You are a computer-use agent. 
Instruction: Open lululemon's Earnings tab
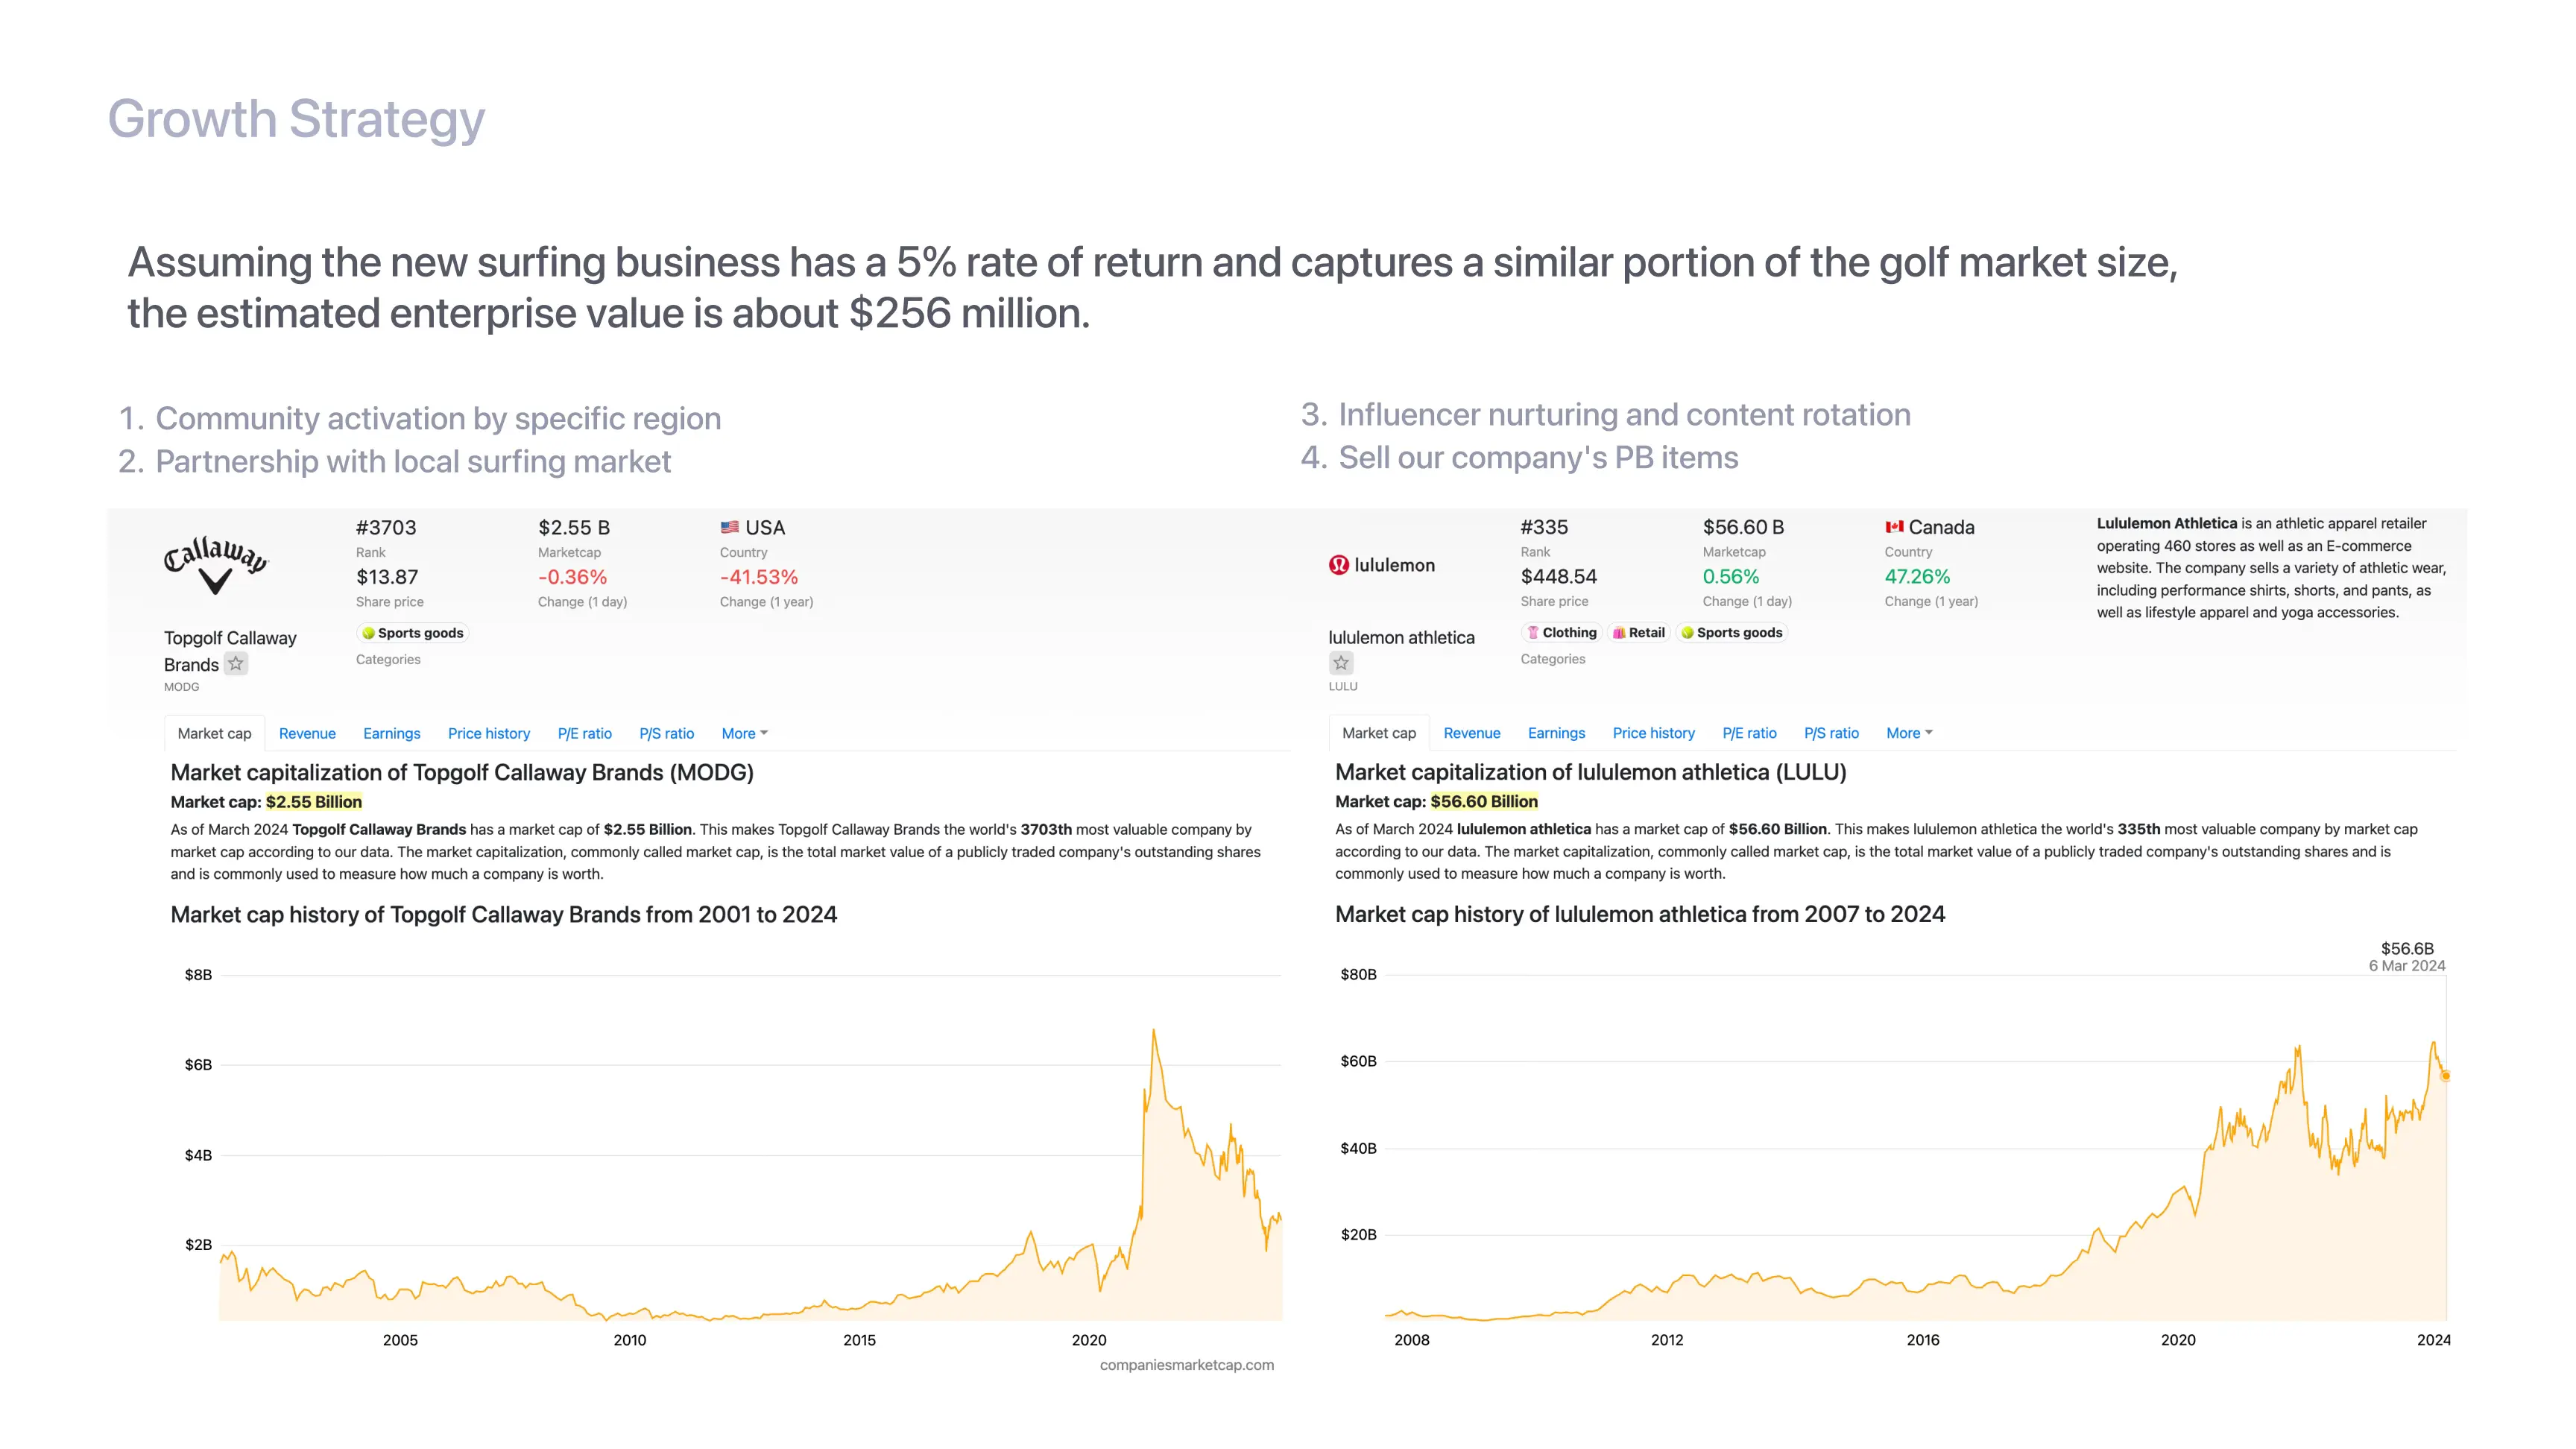[1556, 733]
